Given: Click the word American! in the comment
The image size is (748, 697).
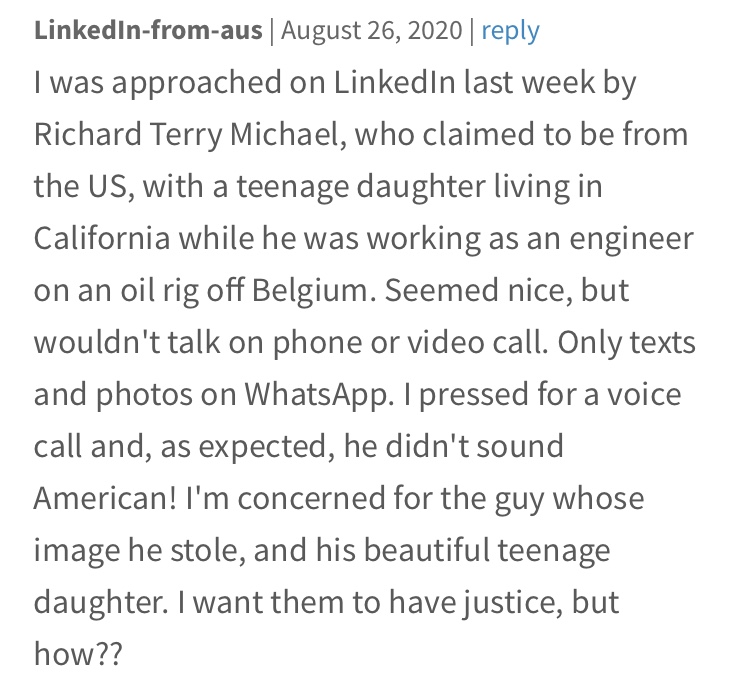Looking at the screenshot, I should point(105,498).
